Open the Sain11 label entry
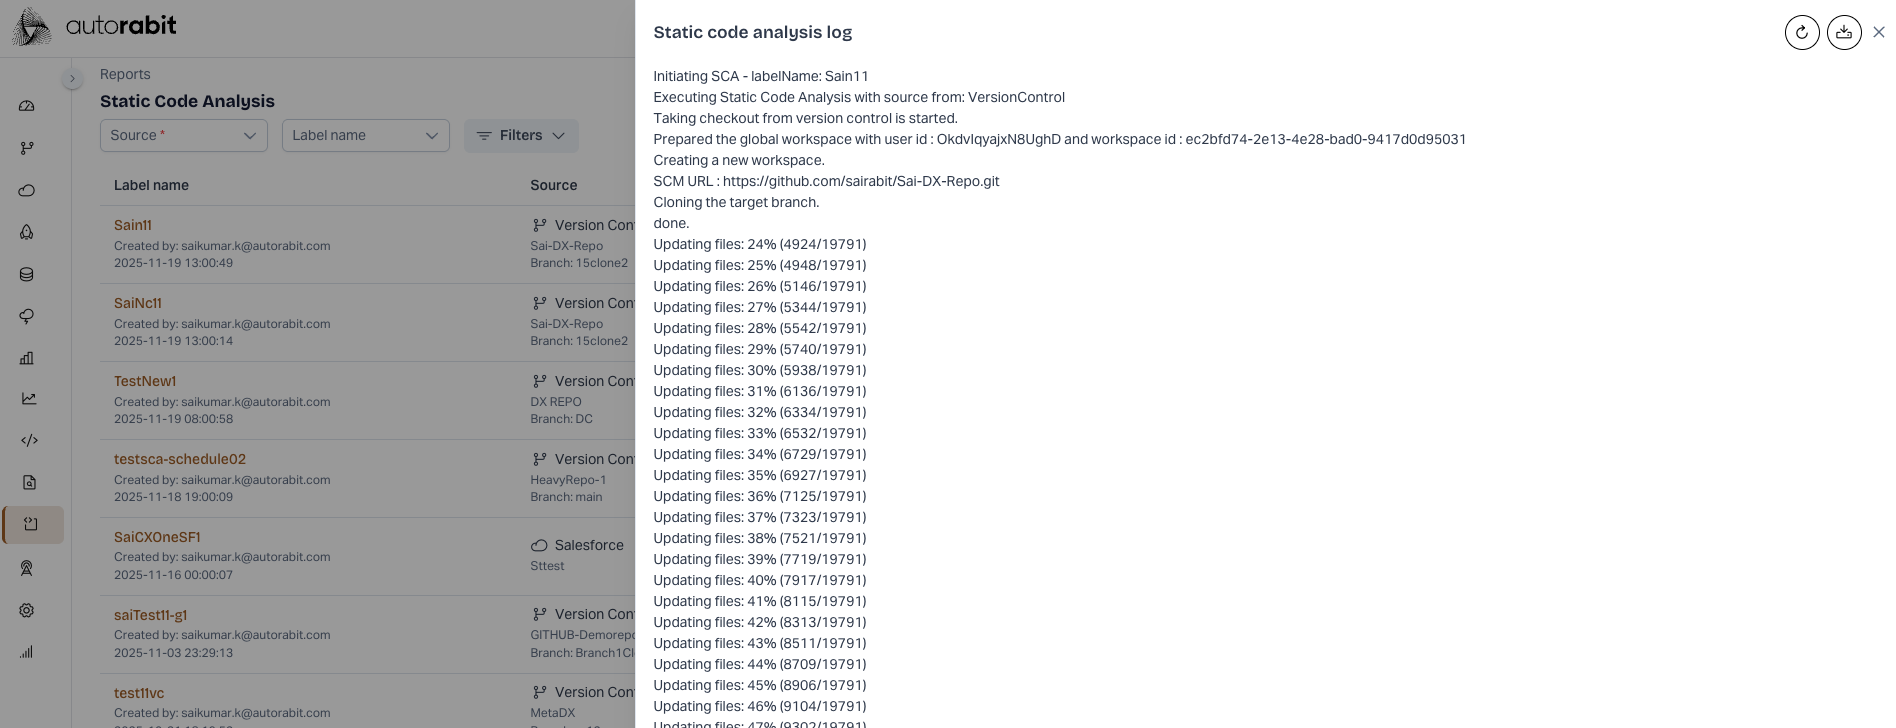 coord(133,225)
